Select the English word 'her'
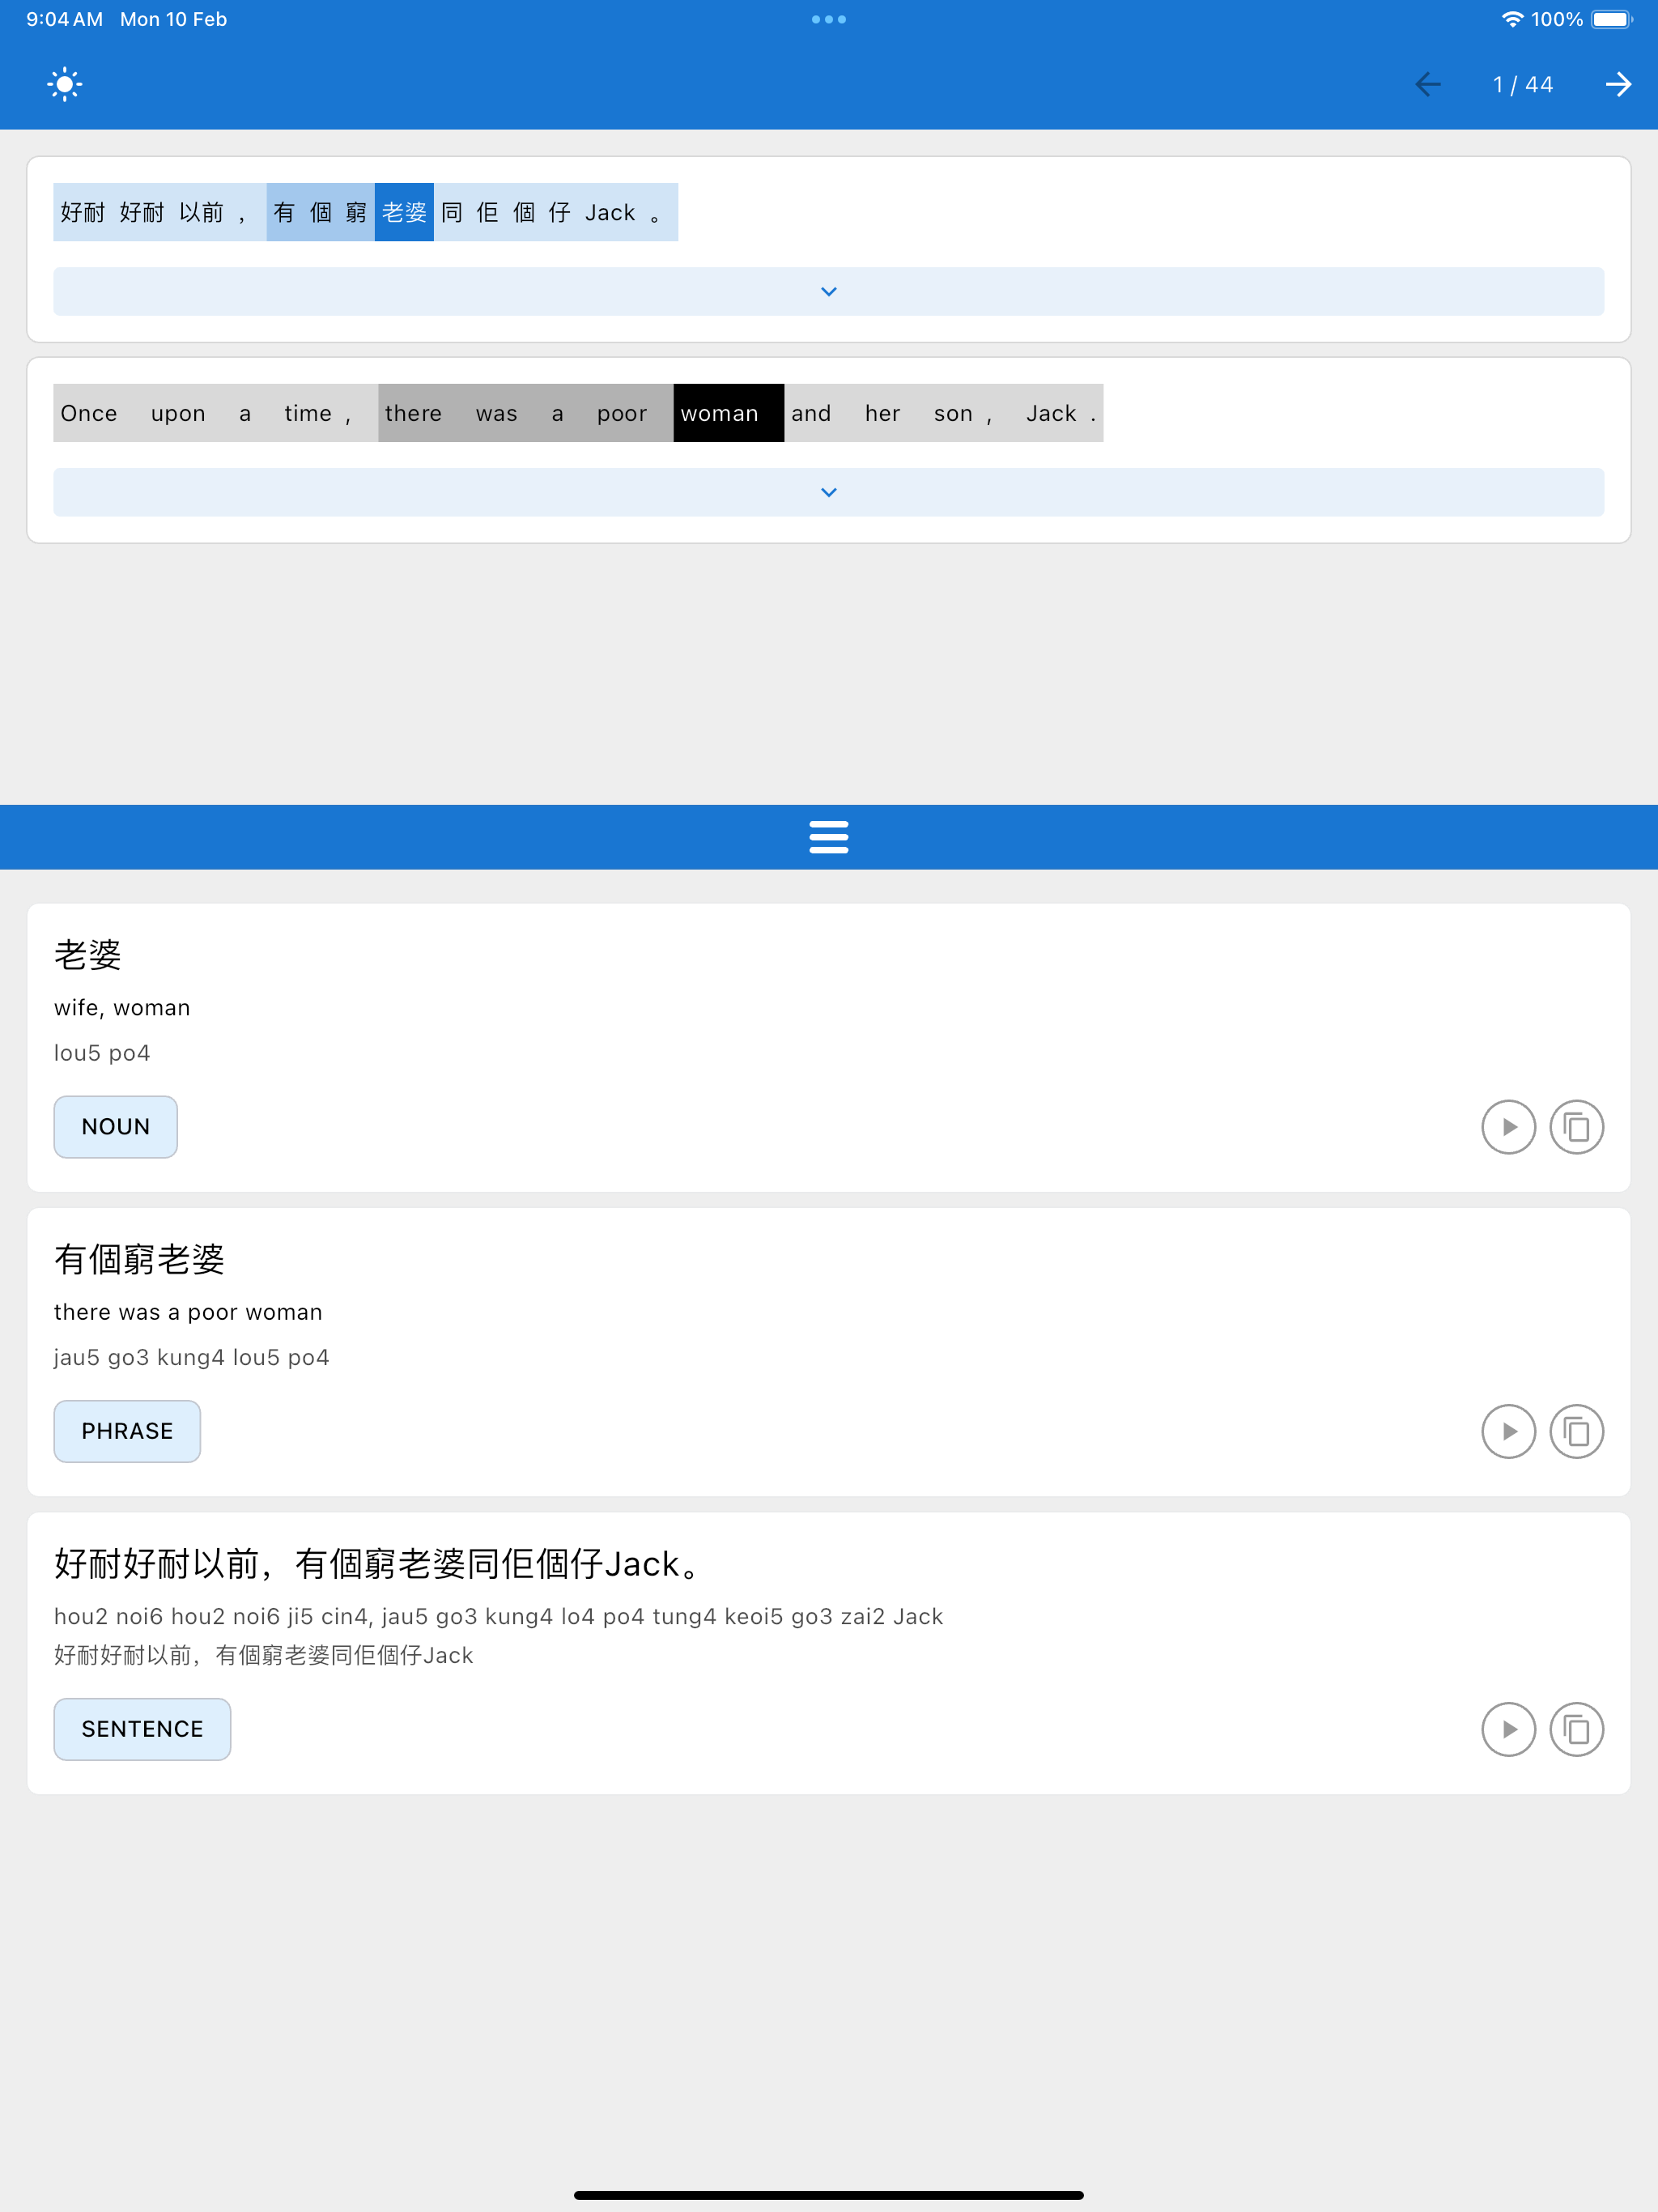This screenshot has height=2212, width=1658. click(883, 413)
